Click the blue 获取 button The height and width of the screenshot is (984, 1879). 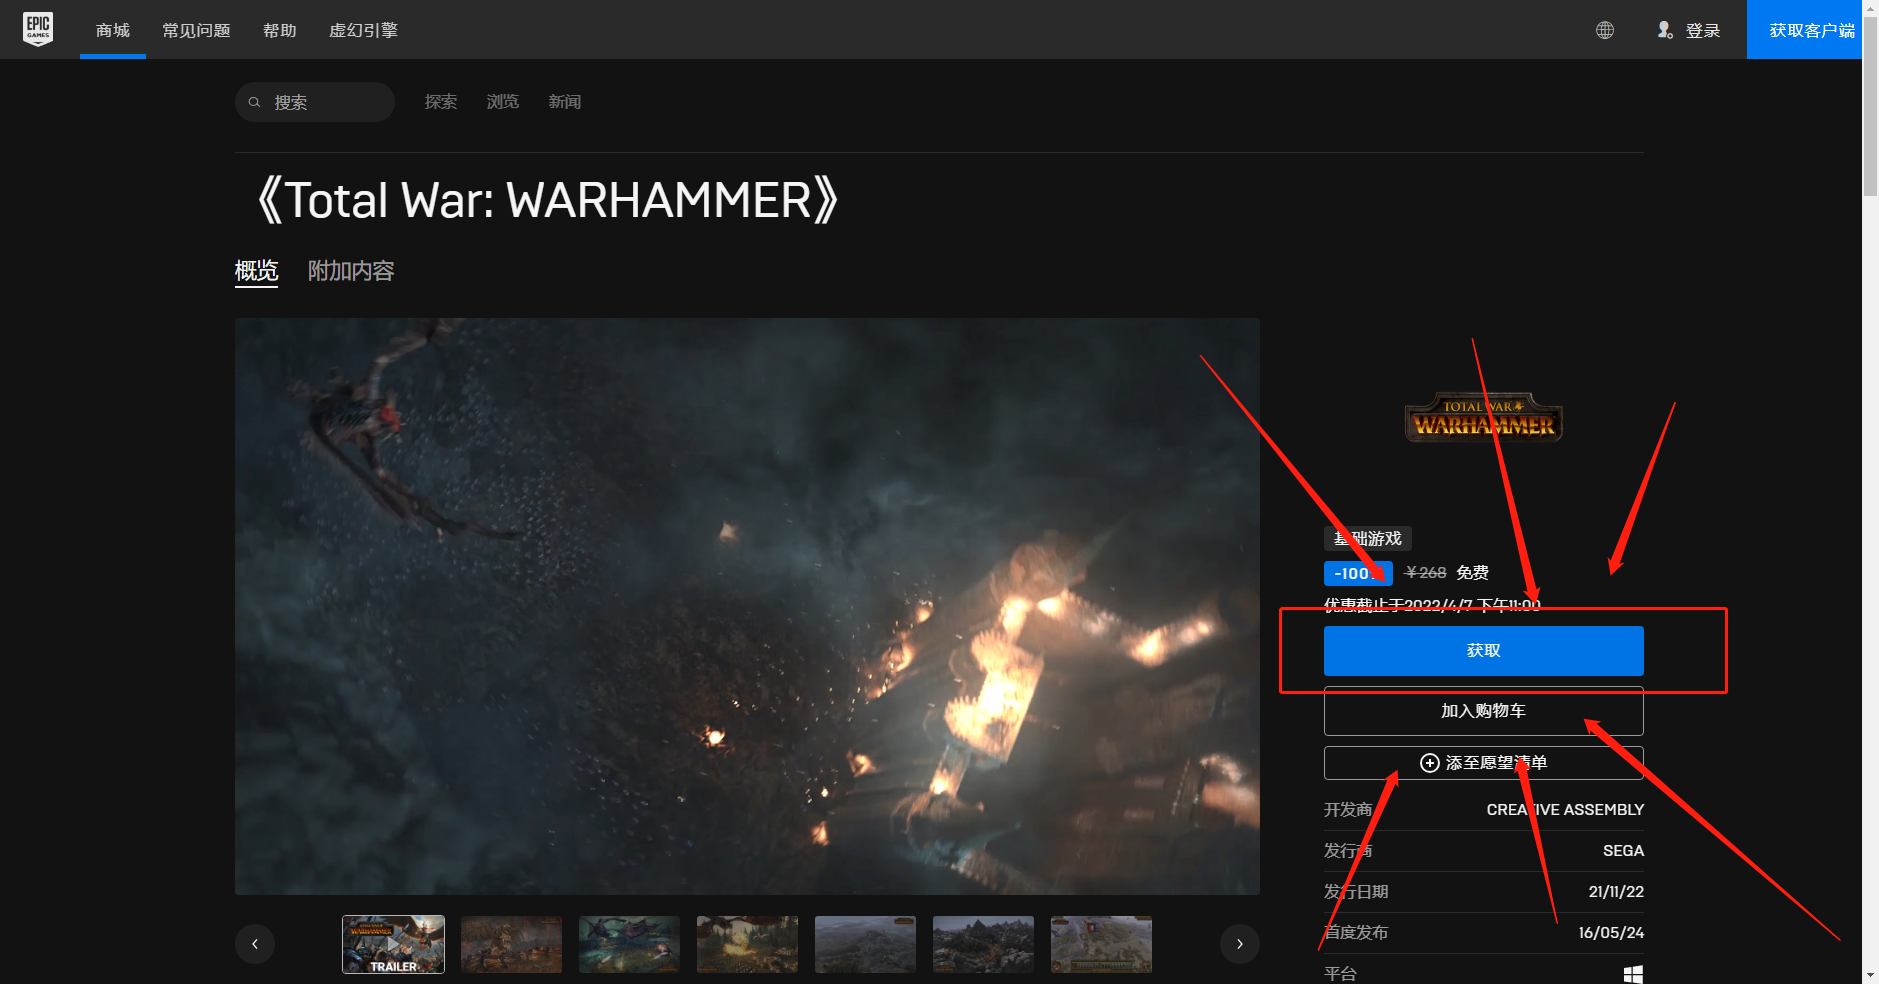click(x=1483, y=650)
